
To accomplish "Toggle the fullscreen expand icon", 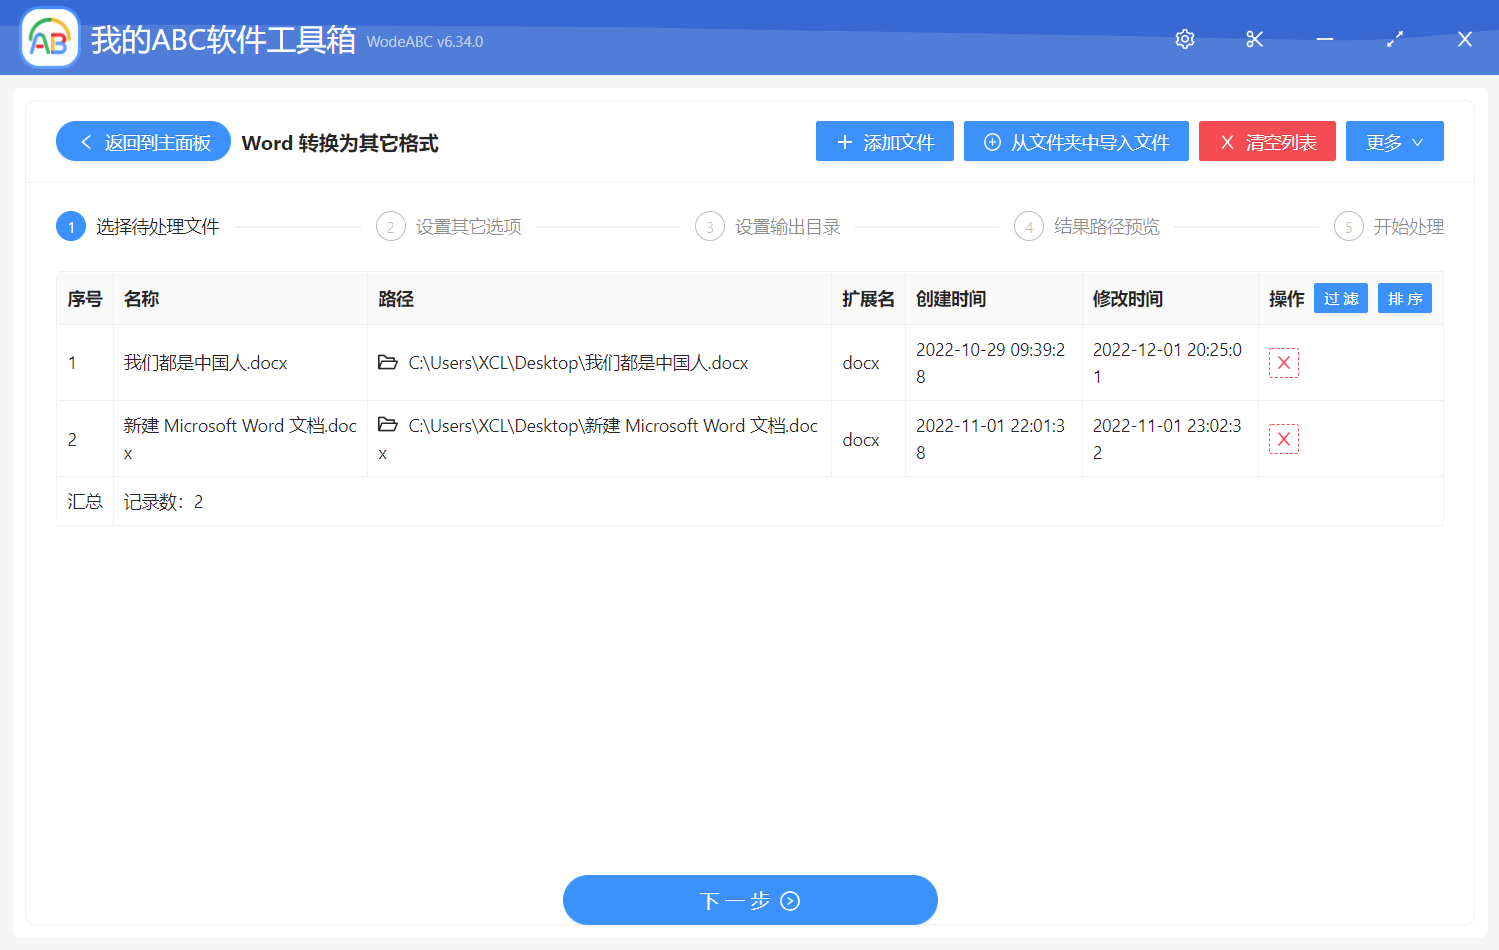I will point(1395,39).
